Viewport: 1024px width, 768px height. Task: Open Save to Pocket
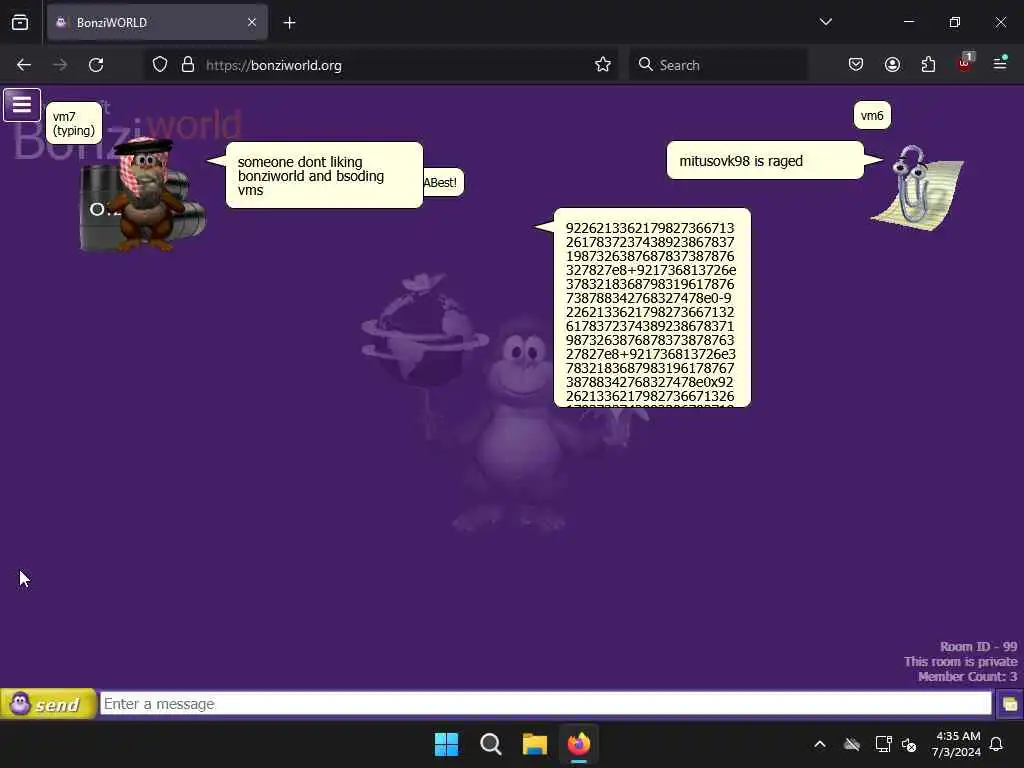tap(856, 65)
